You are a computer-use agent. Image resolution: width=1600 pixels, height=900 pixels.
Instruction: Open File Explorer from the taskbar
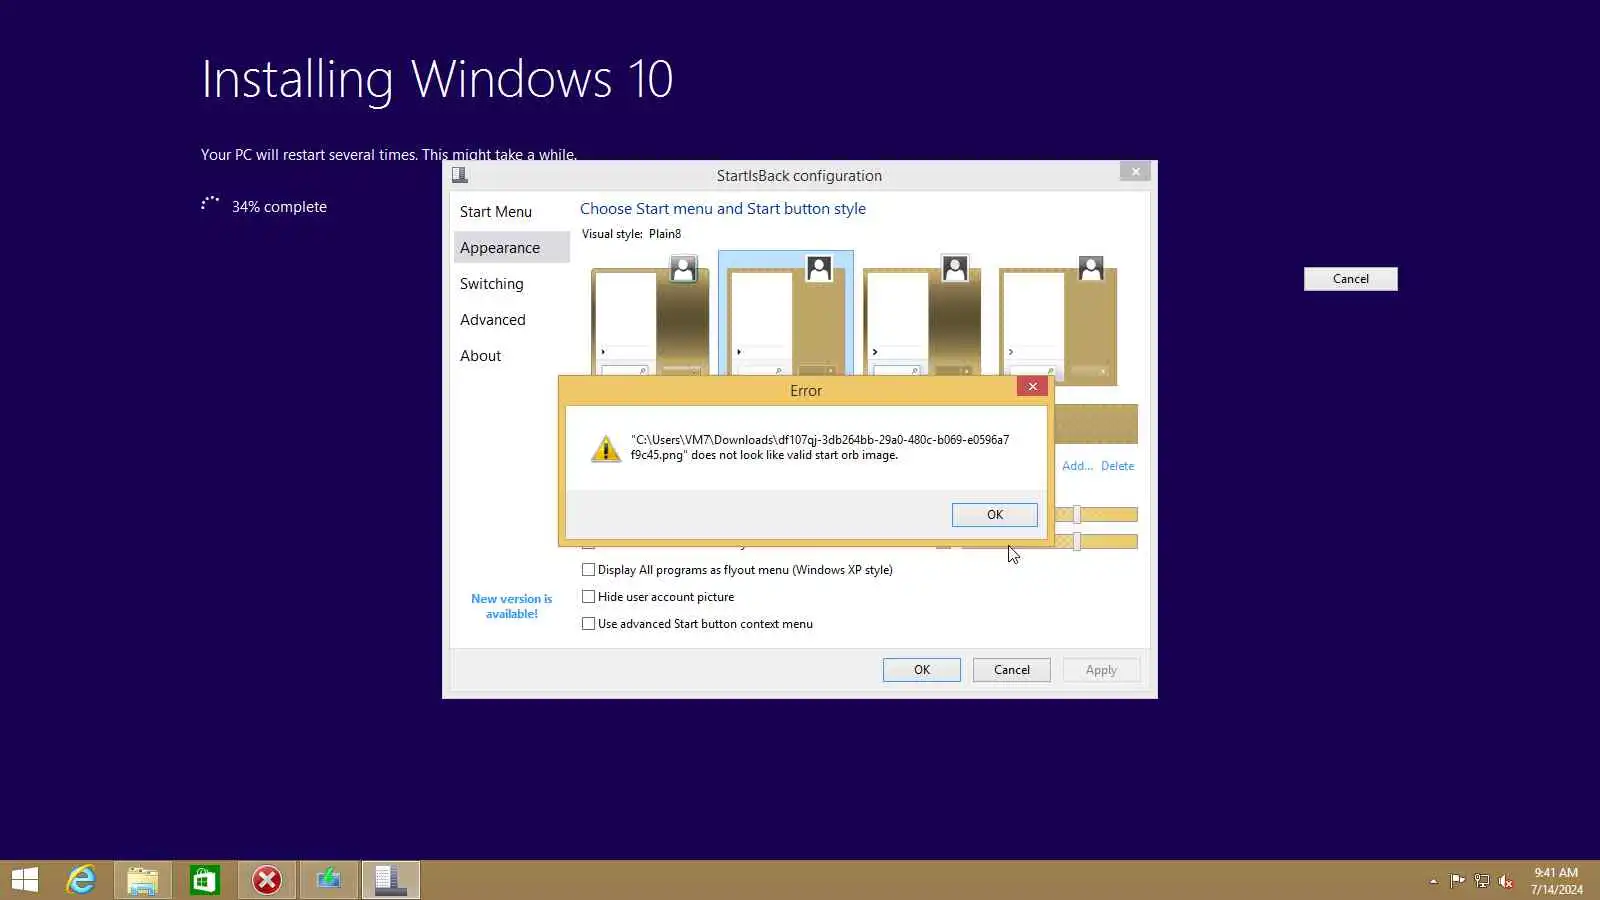coord(143,880)
